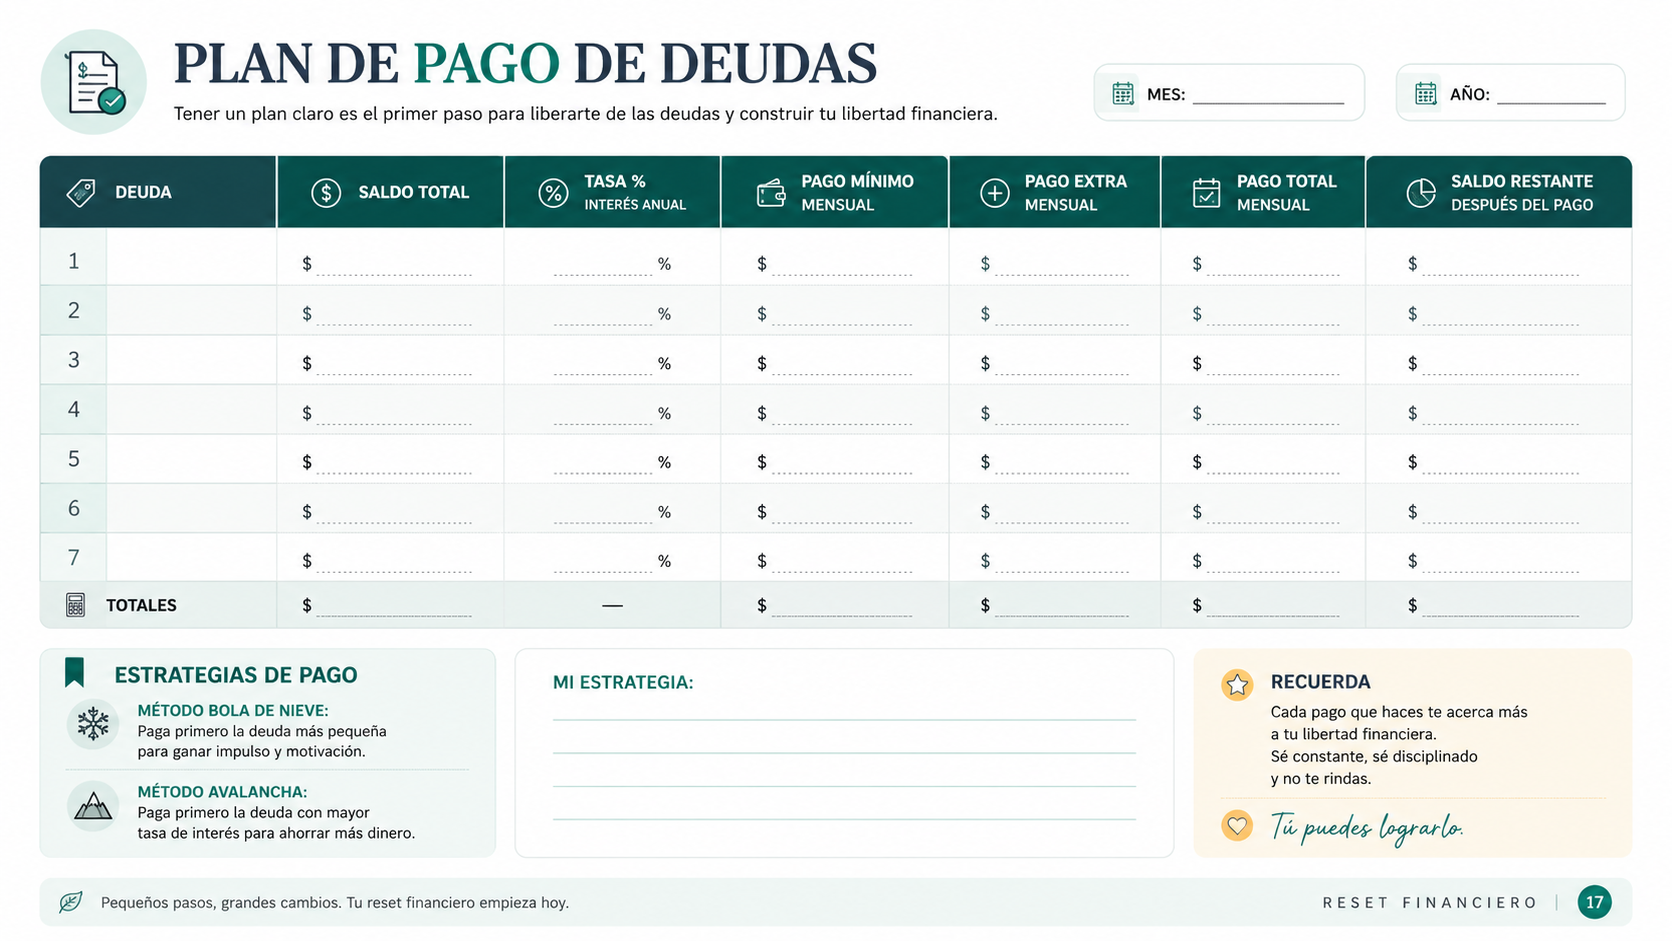The image size is (1672, 941).
Task: Click the bookmark icon by ESTRATEGIAS DE PAGO
Action: pos(74,673)
